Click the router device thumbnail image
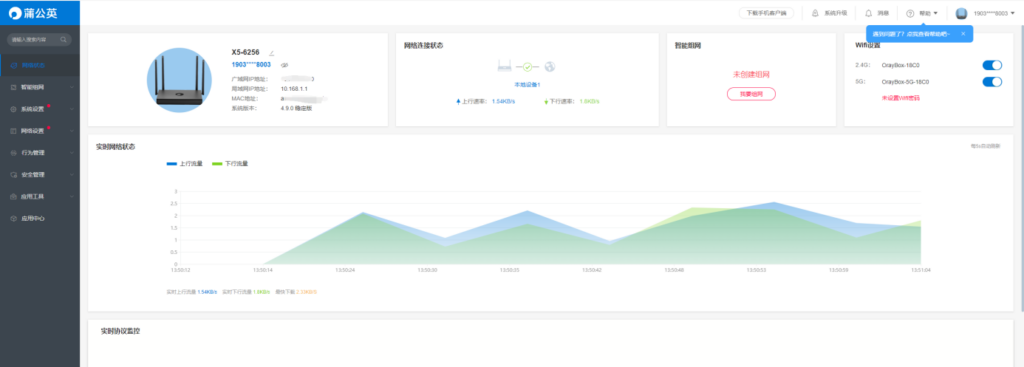The width and height of the screenshot is (1024, 367). point(179,80)
